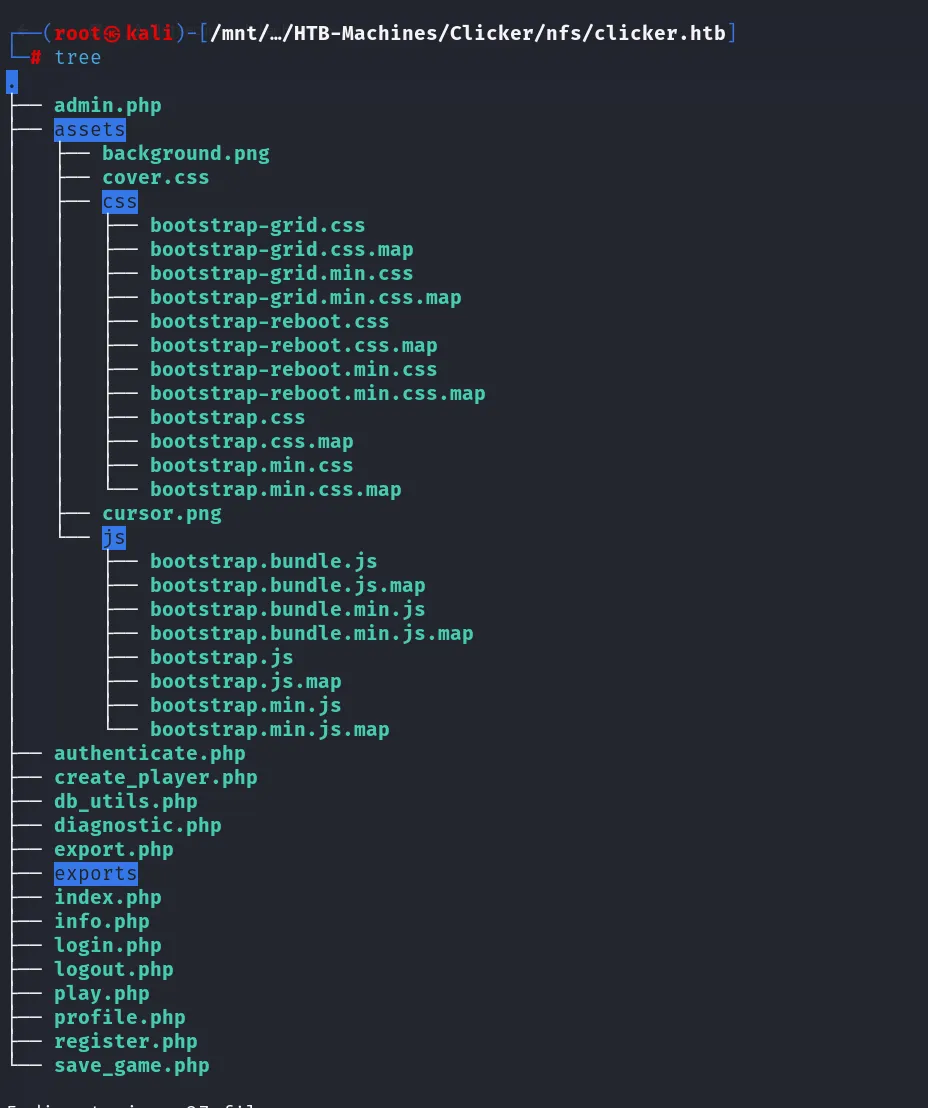Click authenticate.php in the listing

(x=150, y=754)
